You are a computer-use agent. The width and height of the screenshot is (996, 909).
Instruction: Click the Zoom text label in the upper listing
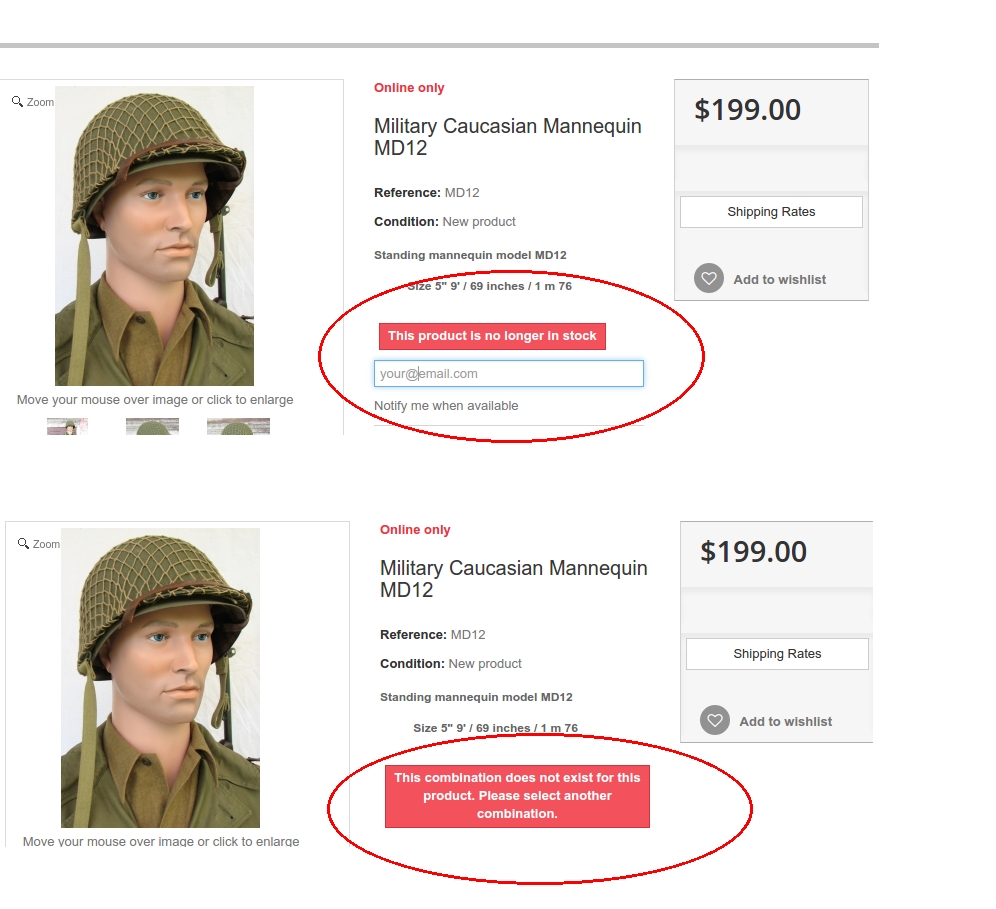click(x=41, y=103)
